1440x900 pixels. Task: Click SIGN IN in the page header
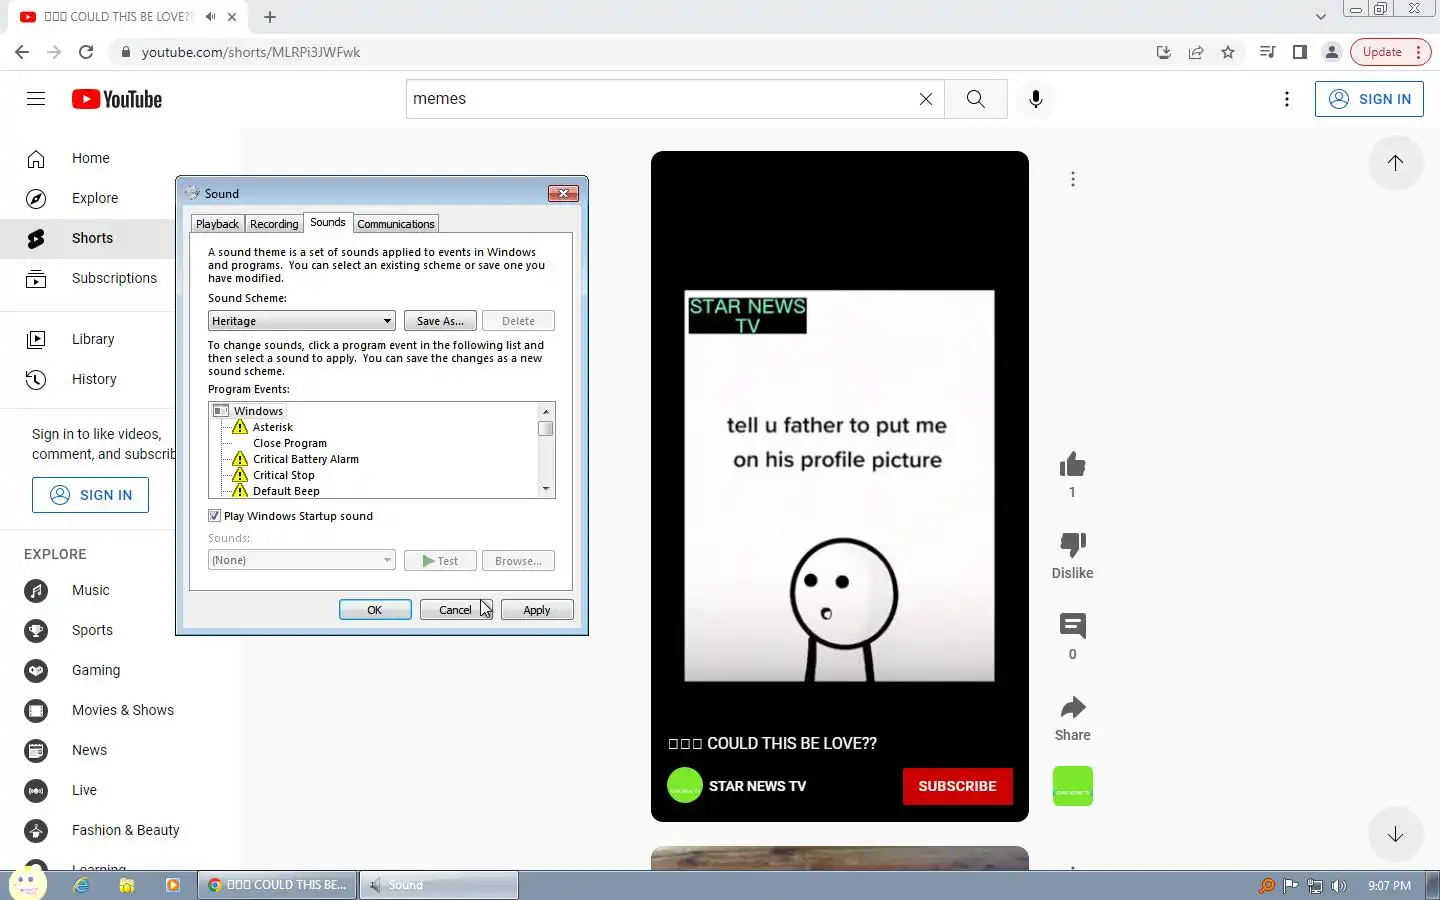1369,99
